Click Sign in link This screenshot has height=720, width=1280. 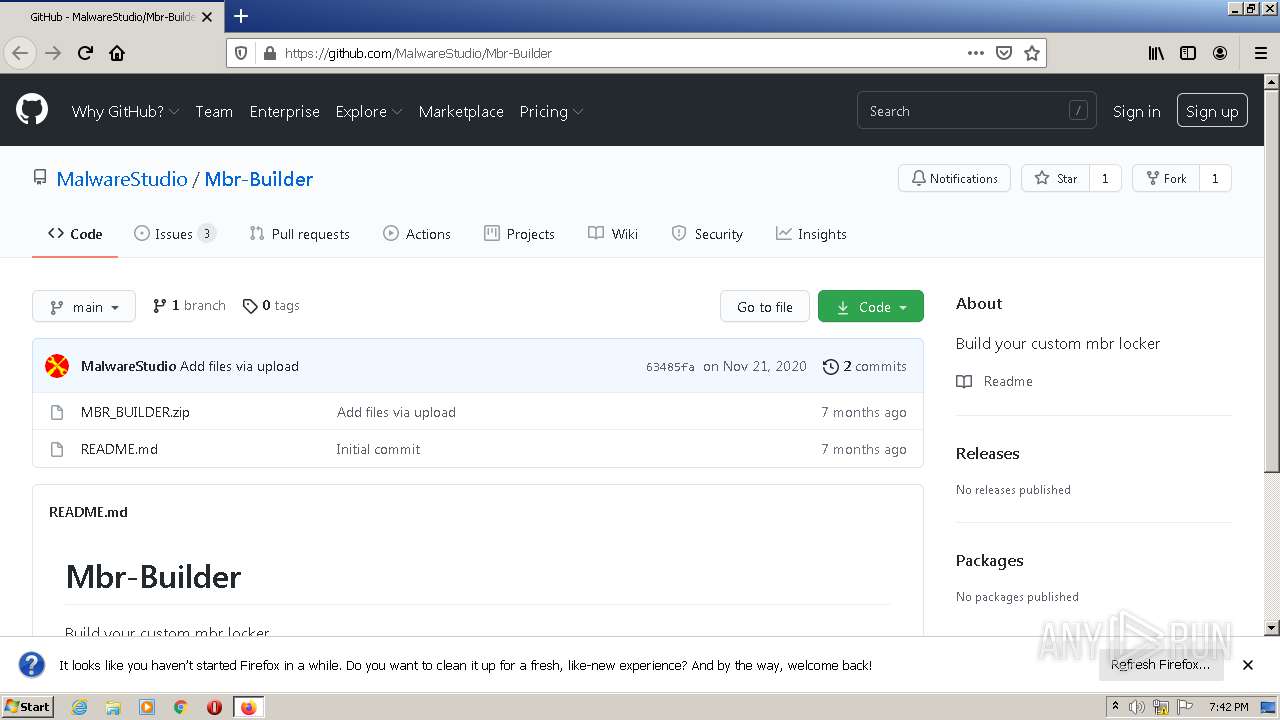[x=1137, y=111]
